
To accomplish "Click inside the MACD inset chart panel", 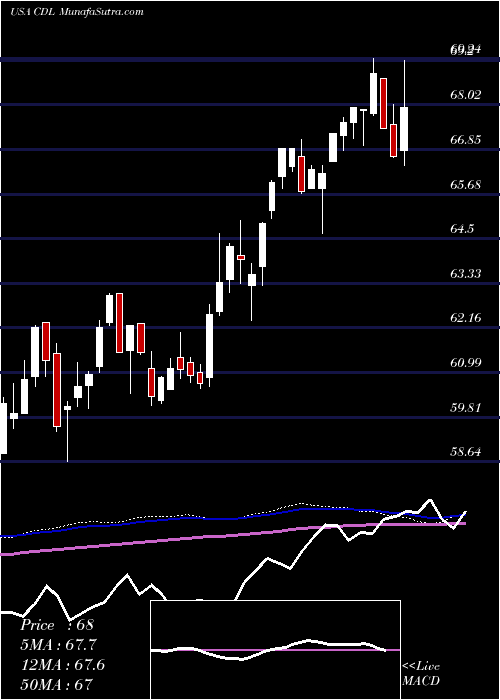I will 275,650.
